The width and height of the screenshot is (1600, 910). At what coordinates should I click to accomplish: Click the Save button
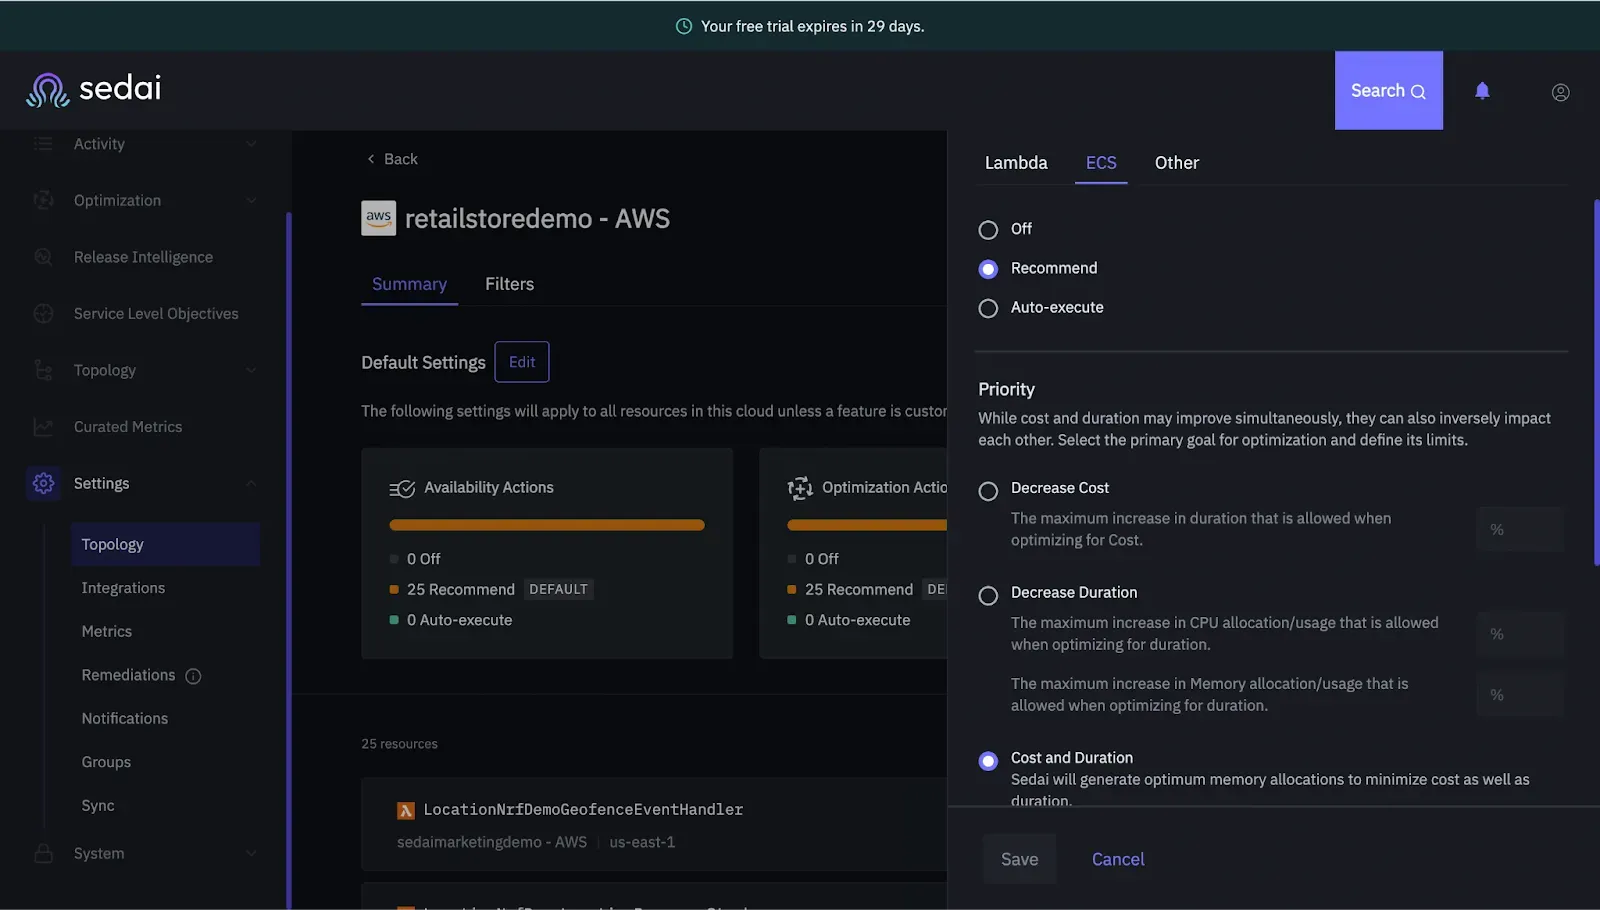pos(1019,859)
